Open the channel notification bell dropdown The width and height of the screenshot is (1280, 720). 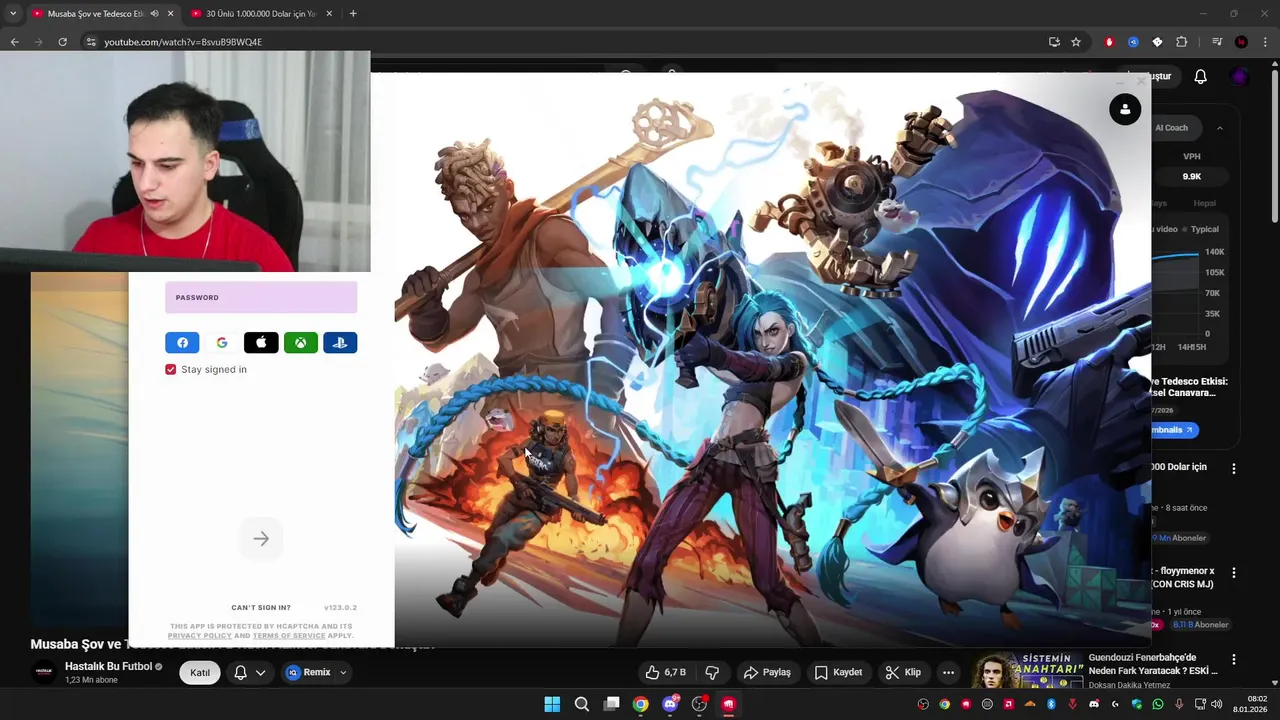pos(250,672)
